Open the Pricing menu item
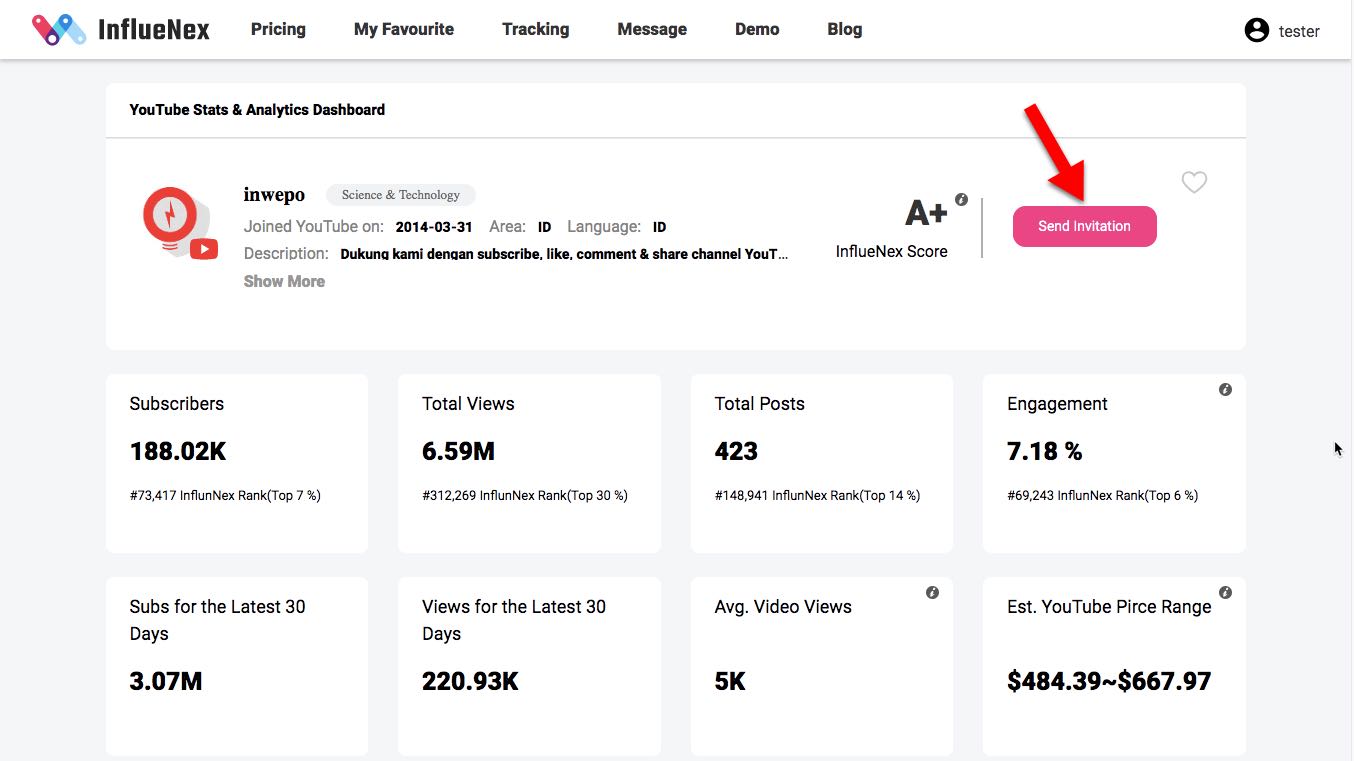The width and height of the screenshot is (1354, 761). [278, 29]
